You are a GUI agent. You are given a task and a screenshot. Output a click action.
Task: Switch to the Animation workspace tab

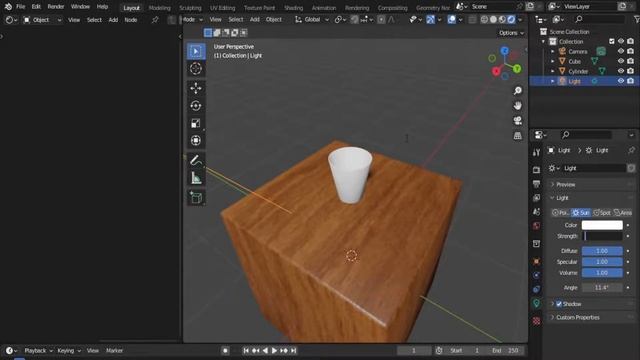[x=324, y=8]
